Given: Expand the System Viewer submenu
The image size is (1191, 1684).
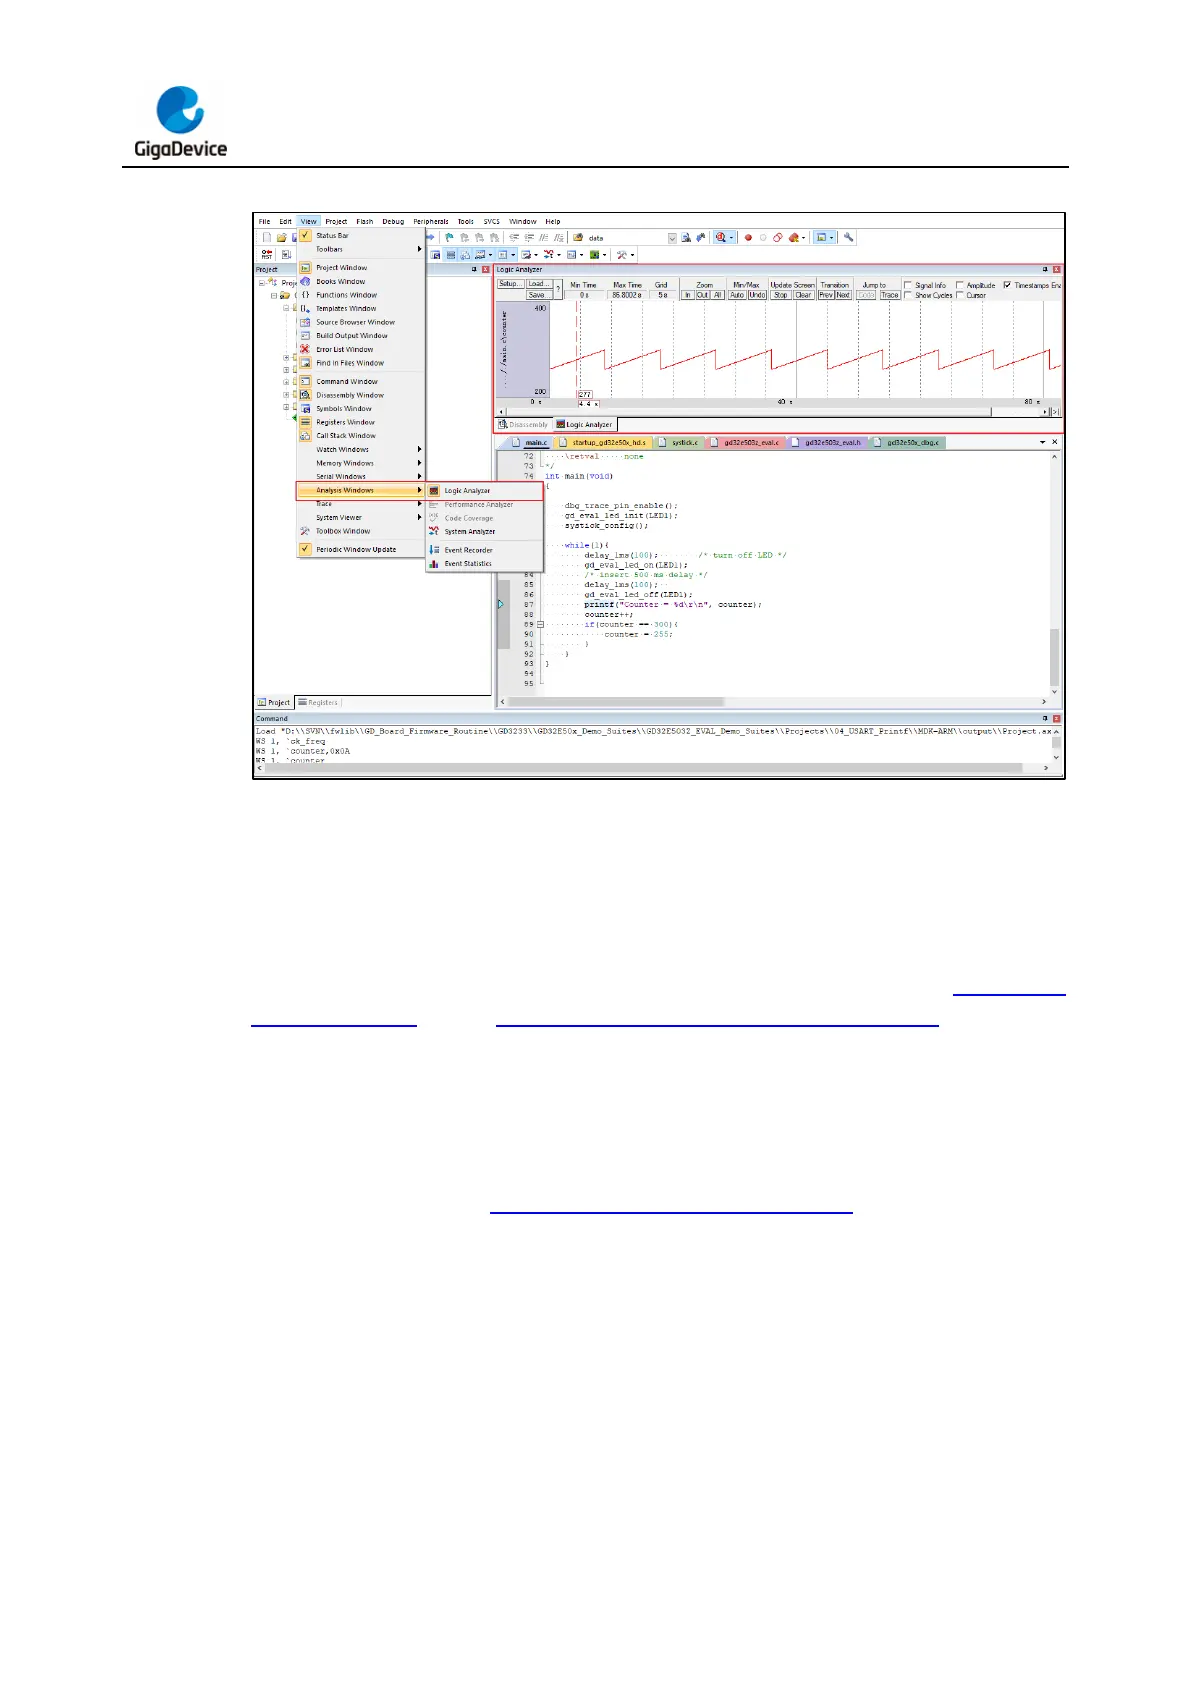Looking at the screenshot, I should pyautogui.click(x=361, y=517).
